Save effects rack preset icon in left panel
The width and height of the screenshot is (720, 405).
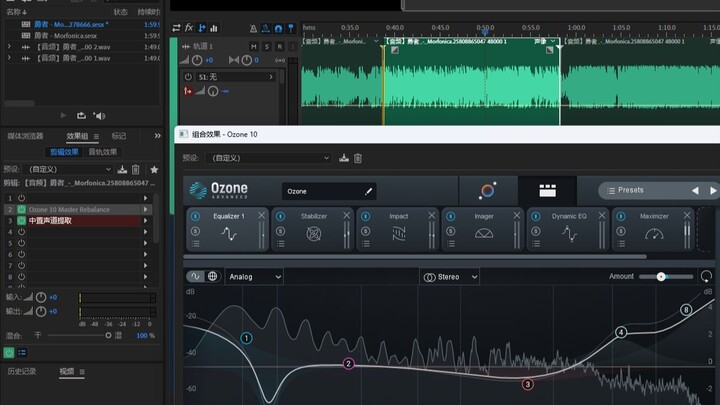pyautogui.click(x=122, y=169)
